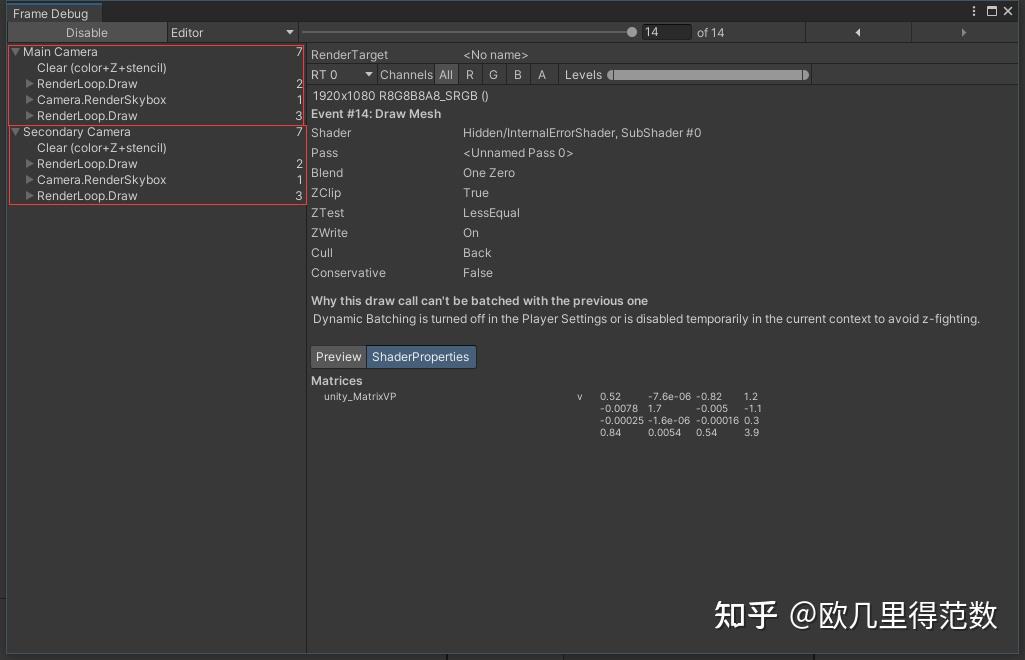Step to the next frame event
The width and height of the screenshot is (1025, 660).
962,32
